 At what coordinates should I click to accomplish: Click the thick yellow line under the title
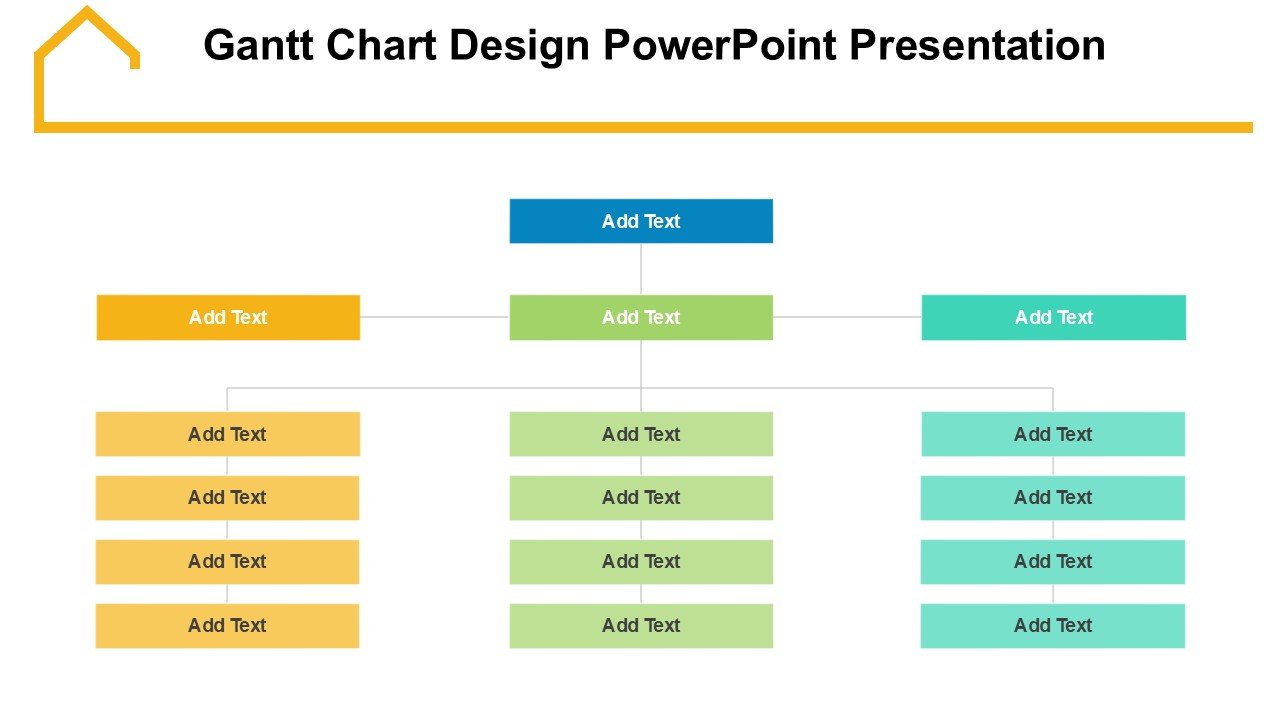[700, 127]
